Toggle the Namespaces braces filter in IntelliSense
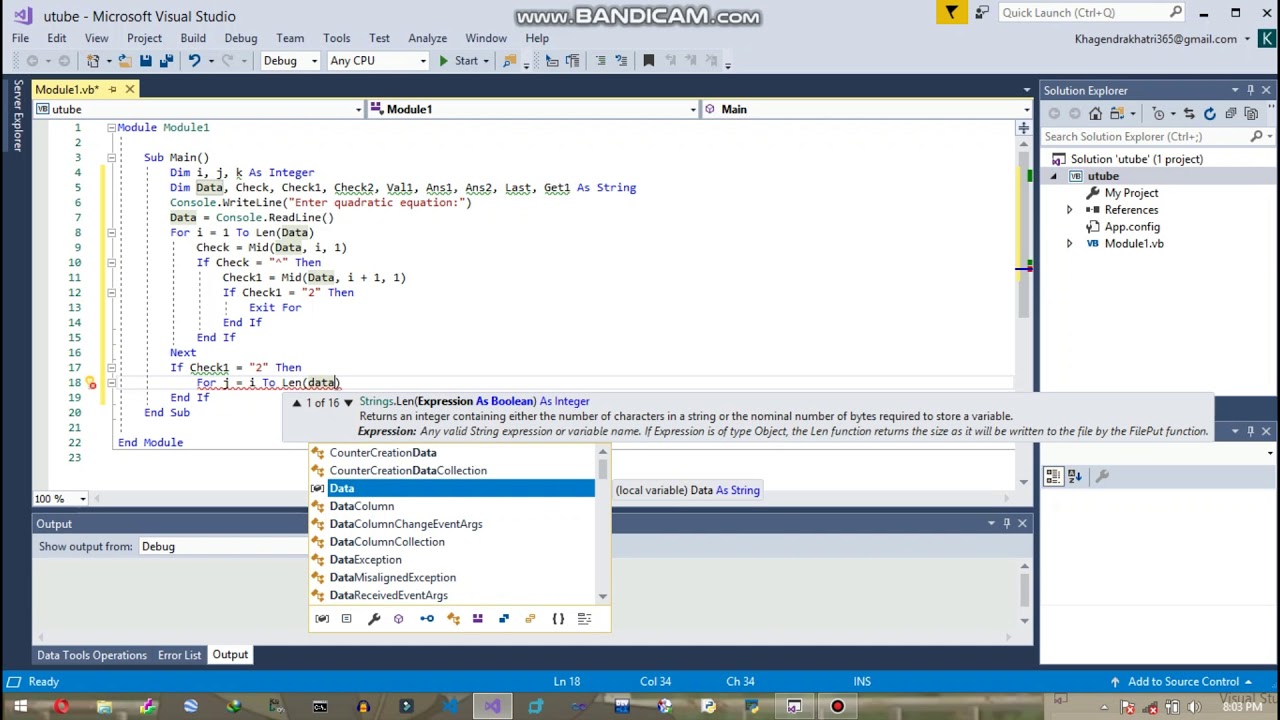This screenshot has width=1280, height=720. point(558,619)
